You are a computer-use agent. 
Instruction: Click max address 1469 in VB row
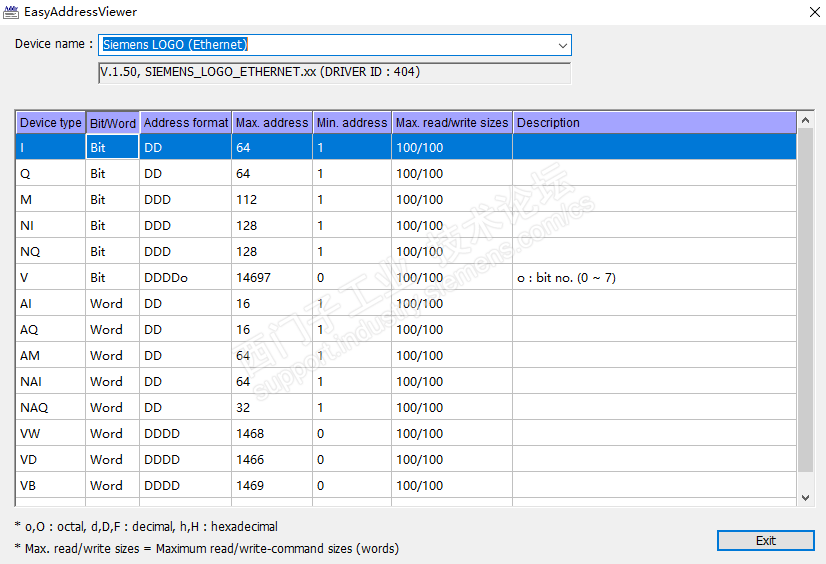[x=272, y=485]
